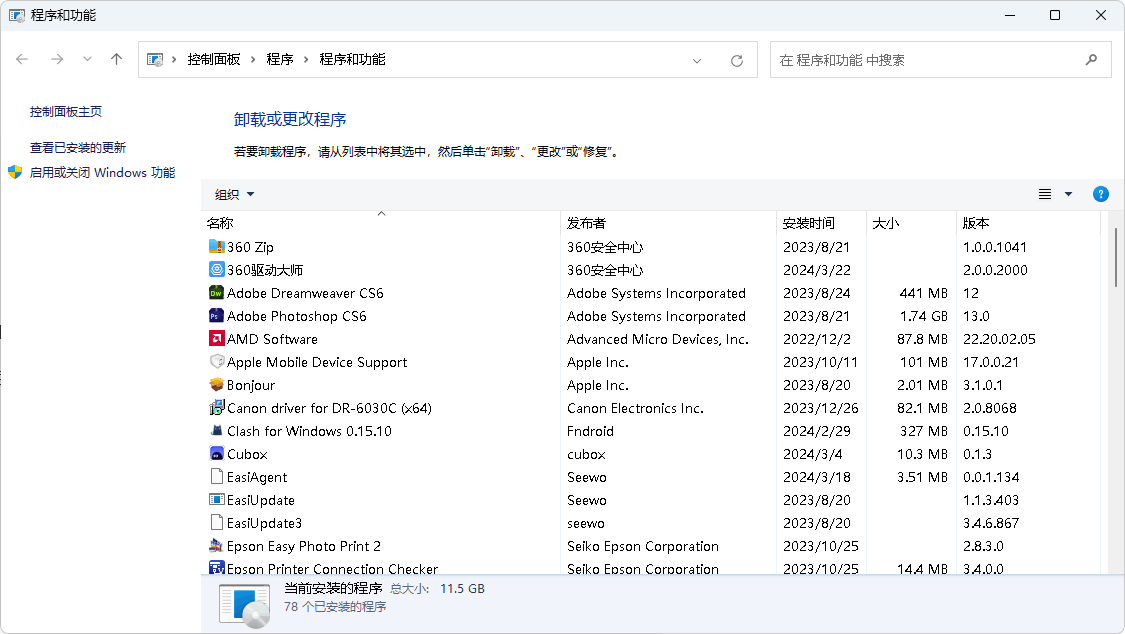Navigate to 程序 breadcrumb
1125x634 pixels.
[x=280, y=60]
